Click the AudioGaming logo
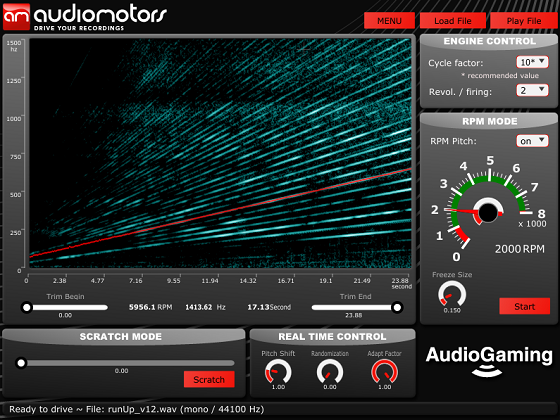 489,361
